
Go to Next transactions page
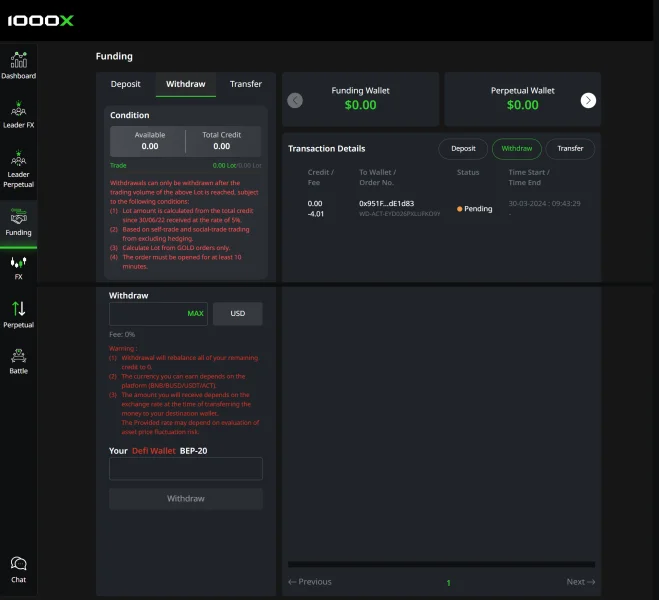[x=580, y=582]
